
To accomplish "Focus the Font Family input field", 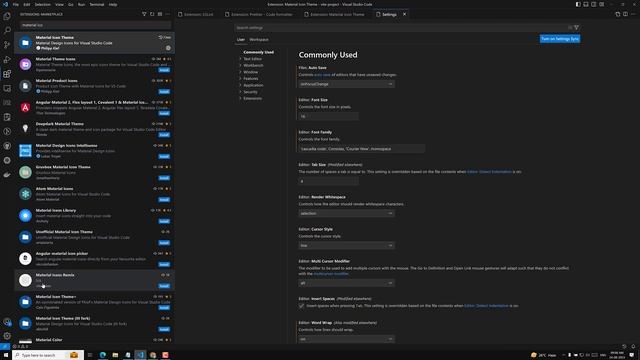I will pyautogui.click(x=362, y=149).
